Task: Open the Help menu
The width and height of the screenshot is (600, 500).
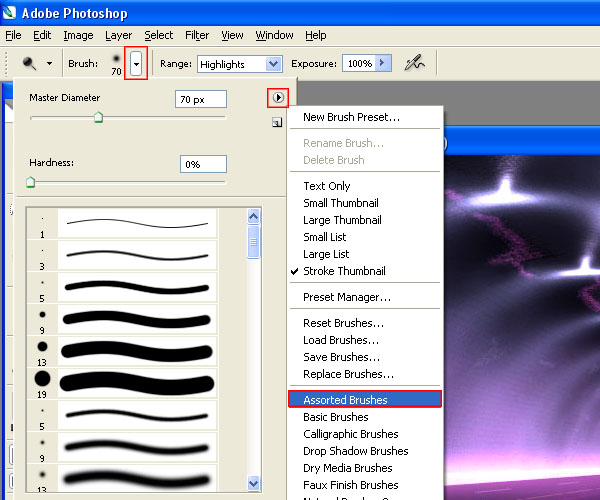Action: point(316,35)
